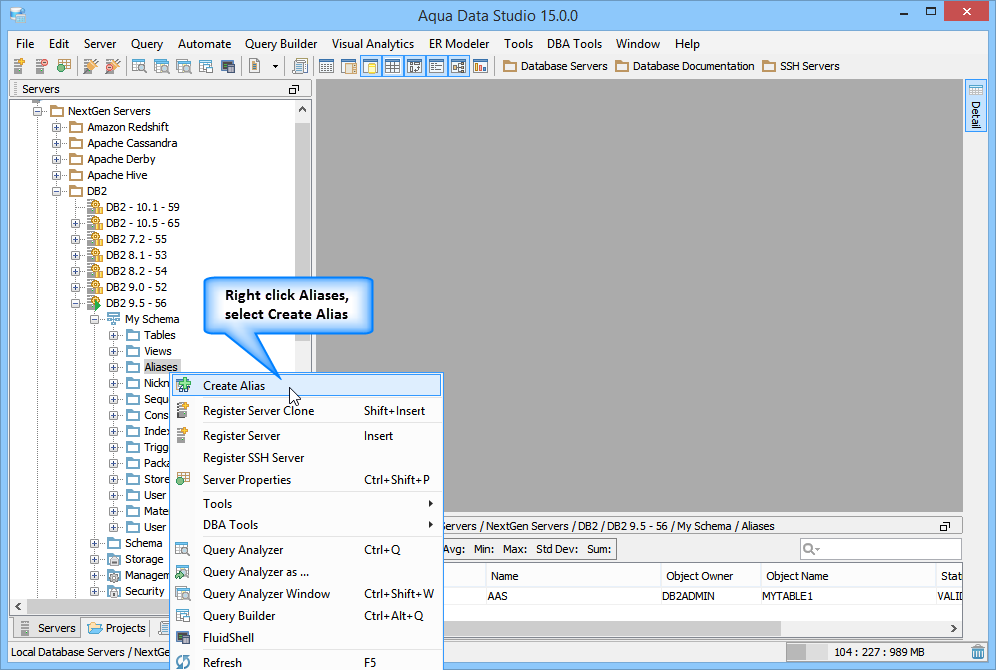This screenshot has width=996, height=670.
Task: Open the ER Modeler menu
Action: [x=459, y=44]
